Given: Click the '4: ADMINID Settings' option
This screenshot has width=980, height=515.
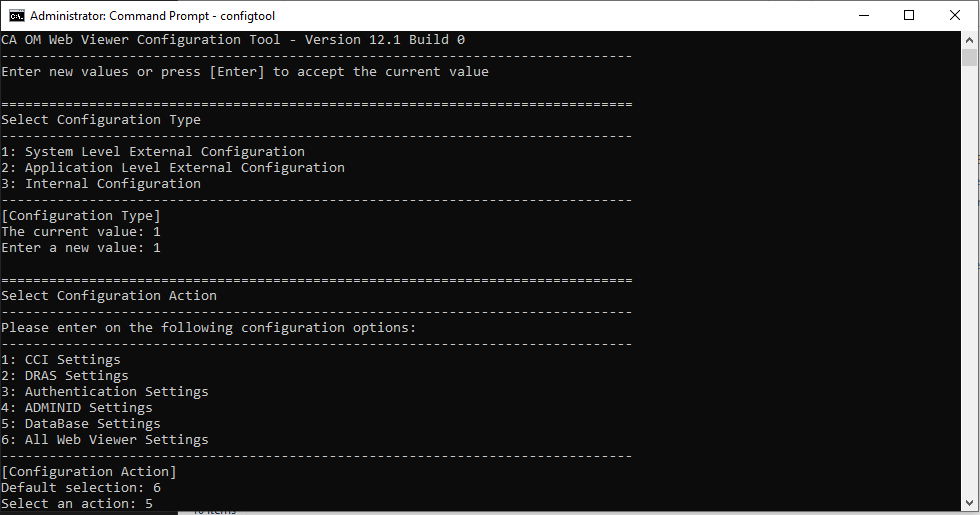Looking at the screenshot, I should tap(77, 408).
